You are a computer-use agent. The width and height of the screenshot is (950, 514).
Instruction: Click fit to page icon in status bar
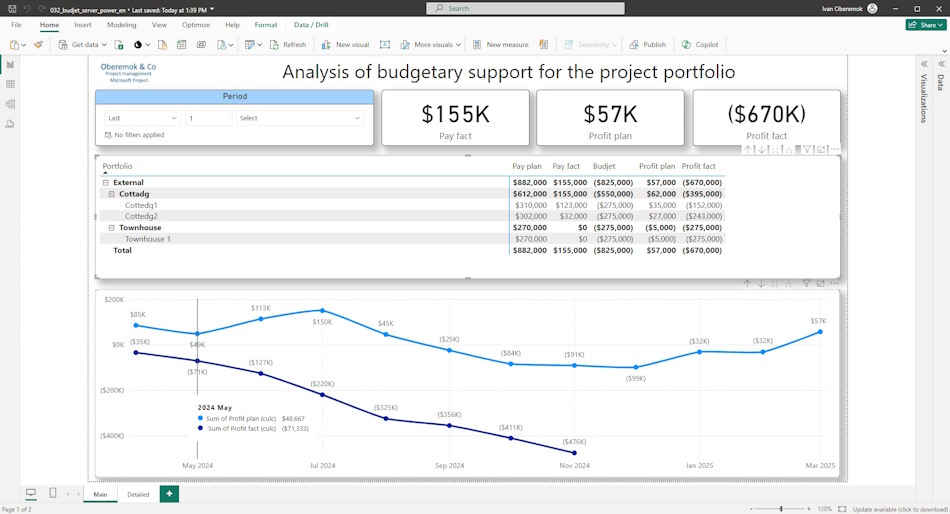(842, 509)
